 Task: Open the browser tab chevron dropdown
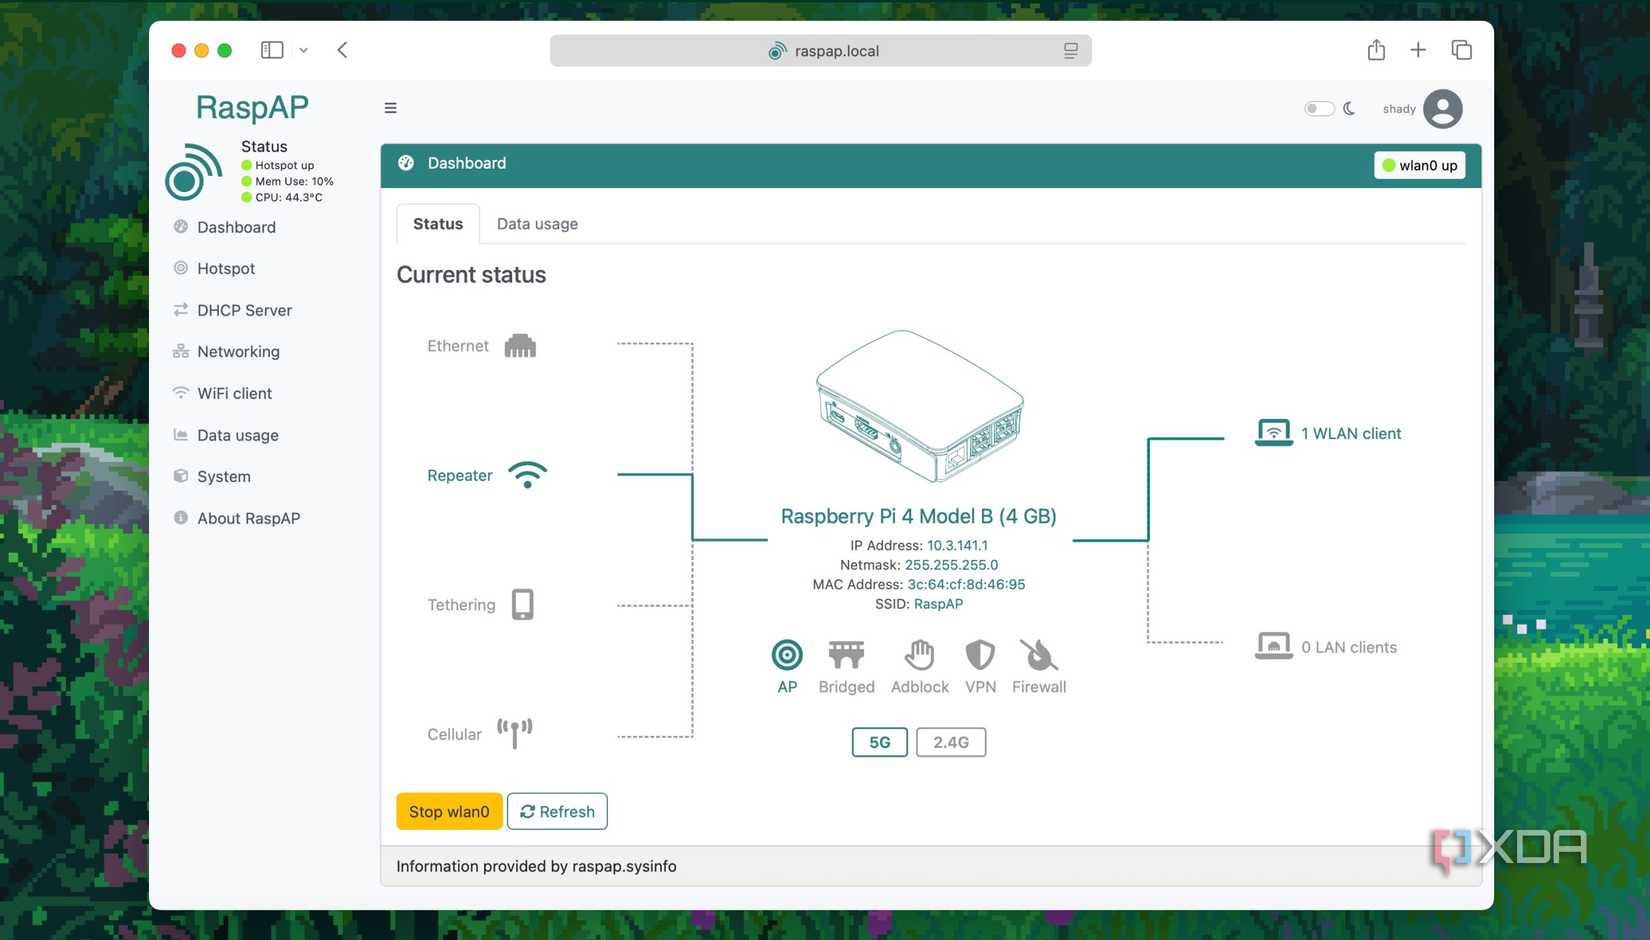(x=303, y=49)
